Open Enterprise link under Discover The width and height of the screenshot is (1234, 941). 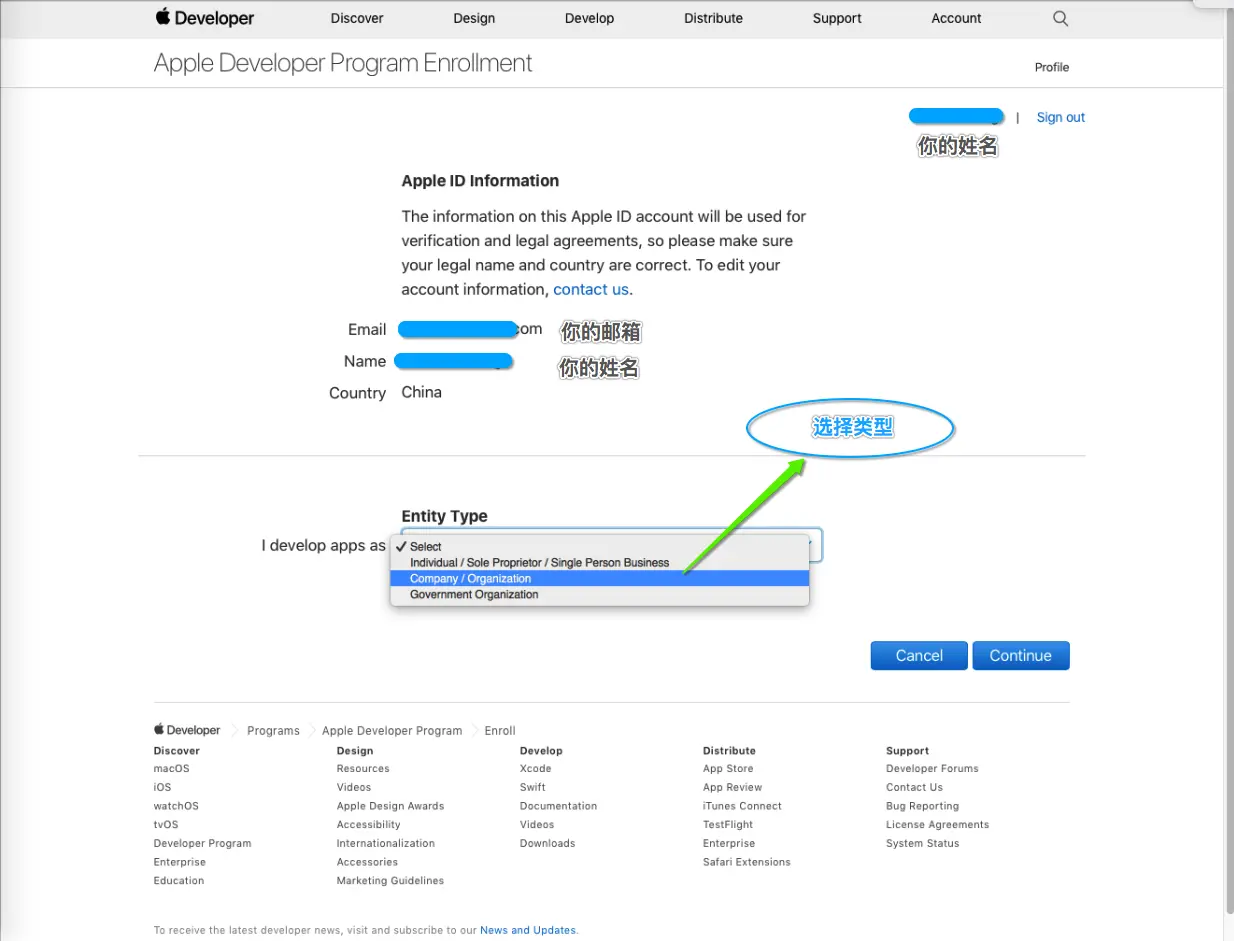coord(179,862)
